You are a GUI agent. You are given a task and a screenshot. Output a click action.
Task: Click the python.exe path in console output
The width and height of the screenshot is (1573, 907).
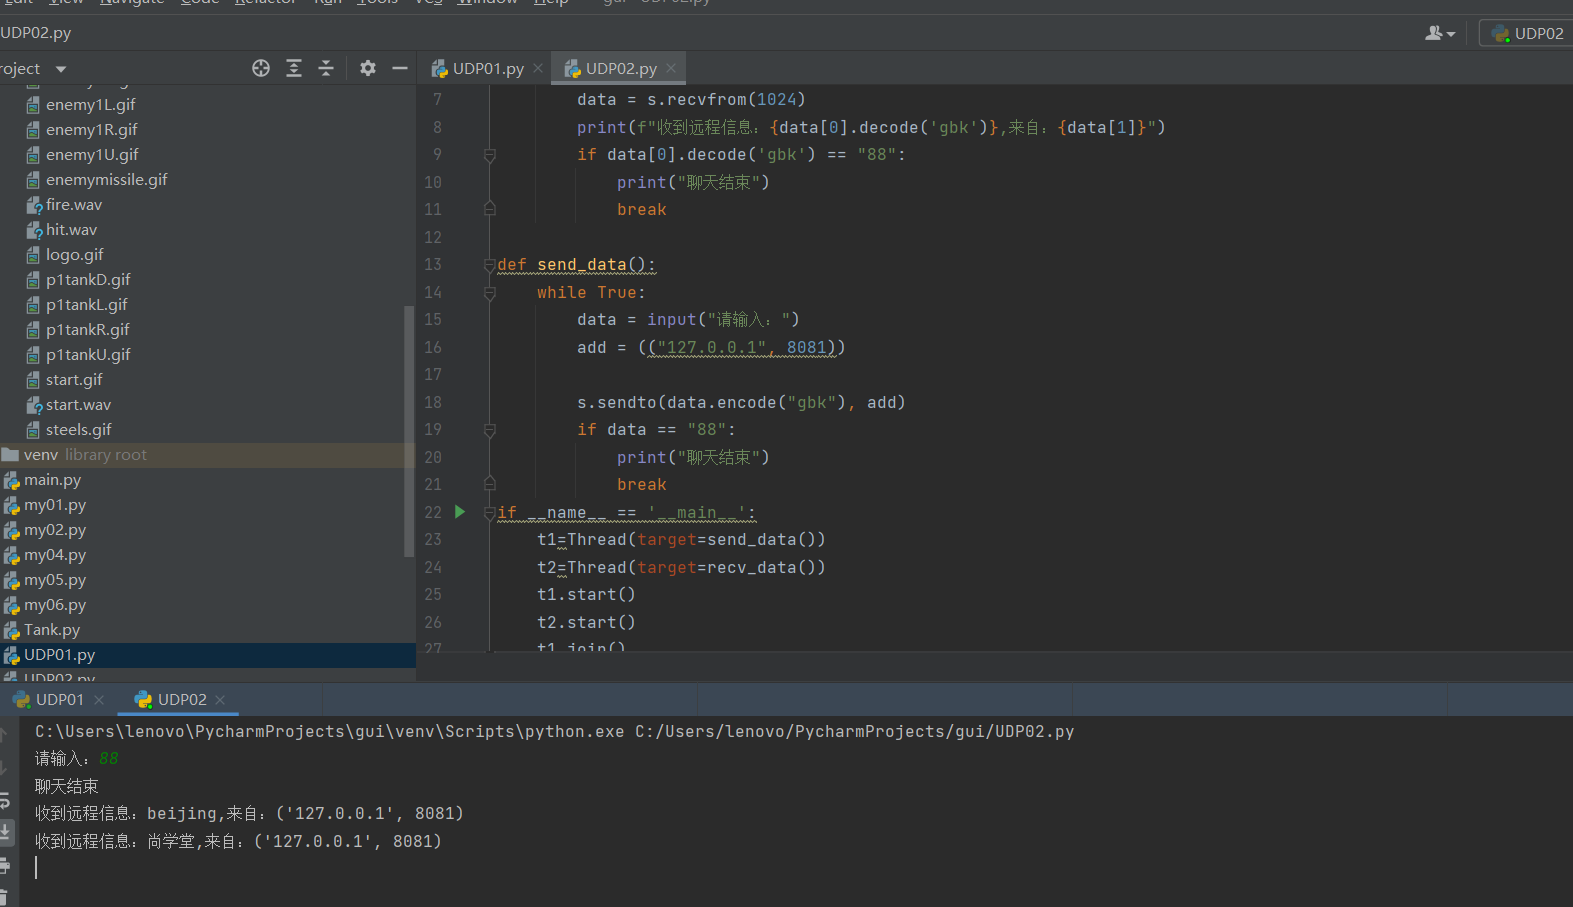point(330,732)
